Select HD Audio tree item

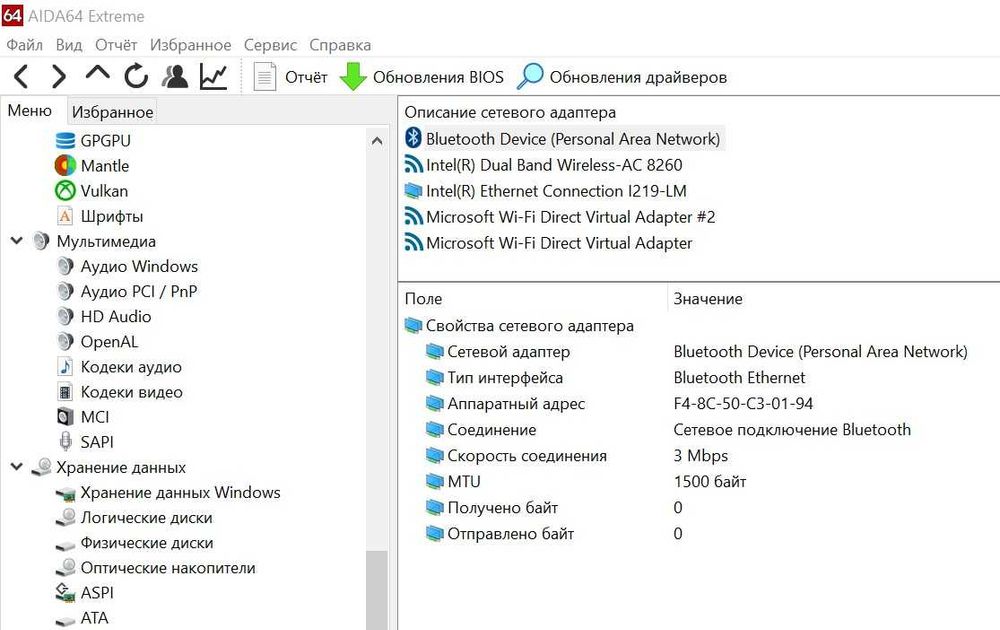(116, 316)
